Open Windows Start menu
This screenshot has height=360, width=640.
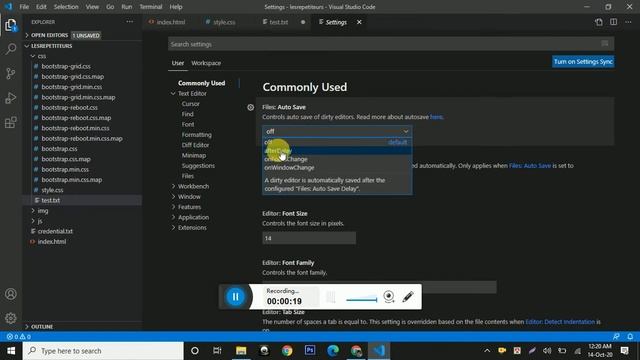click(x=11, y=351)
